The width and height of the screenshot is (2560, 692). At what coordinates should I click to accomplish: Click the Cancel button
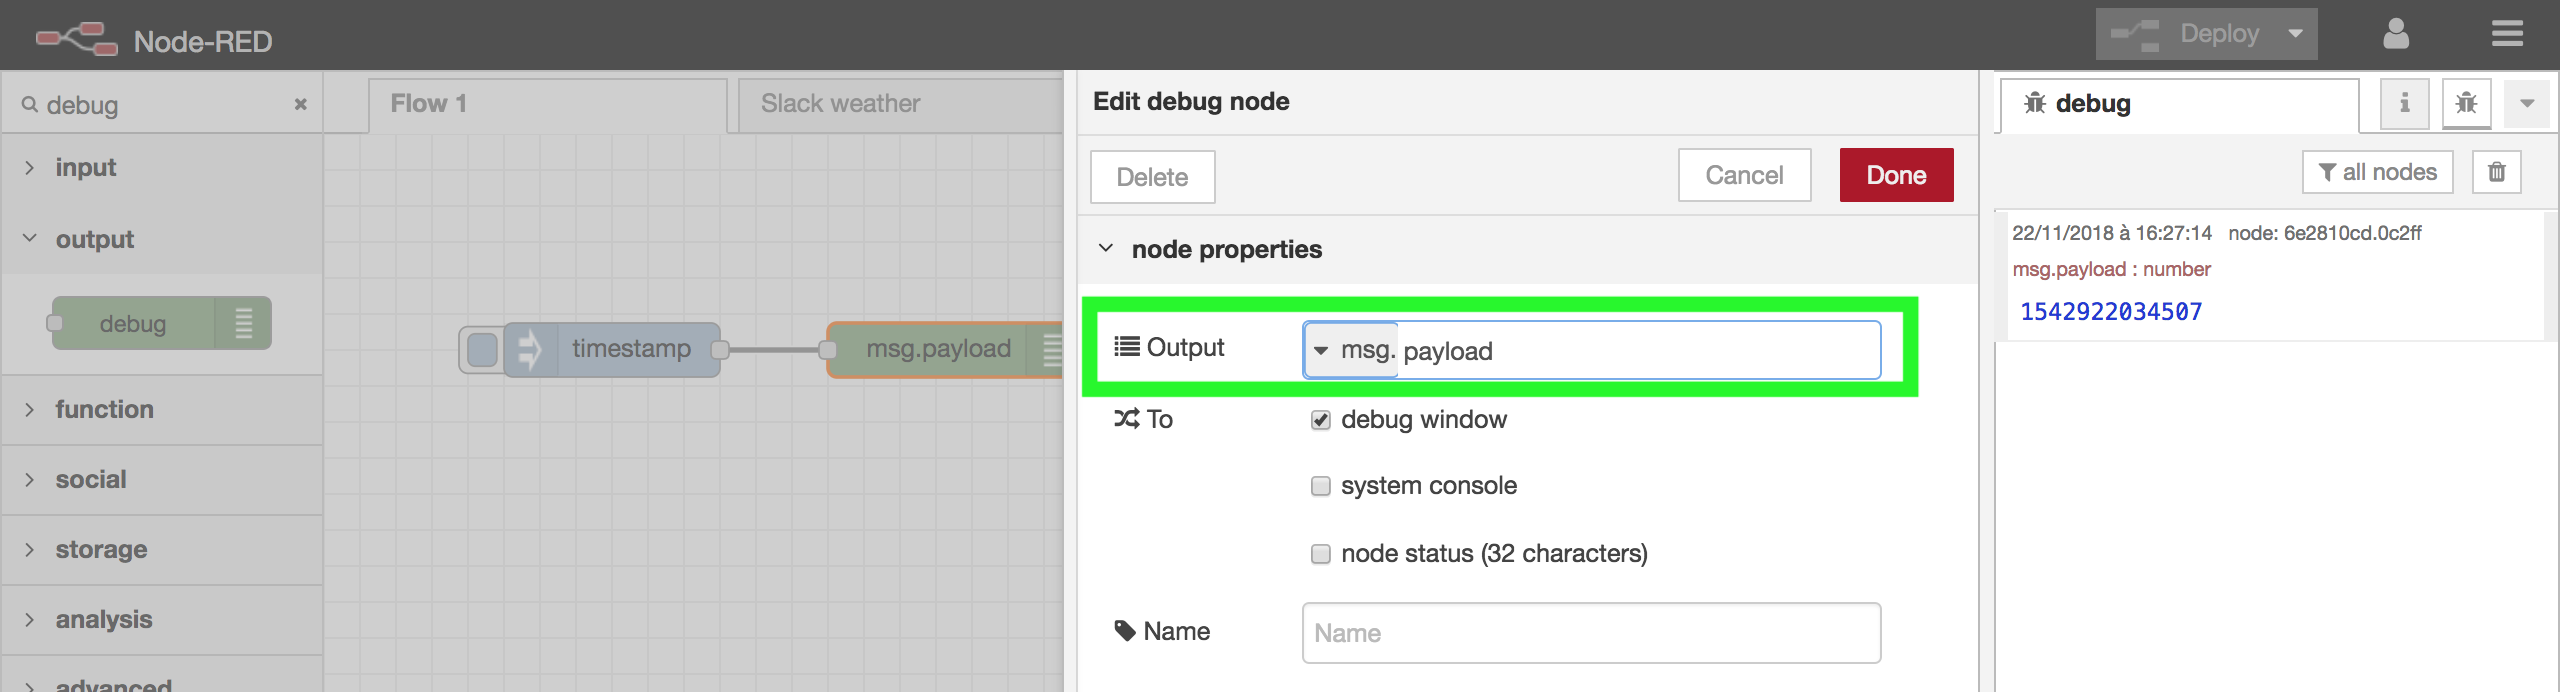[1743, 175]
